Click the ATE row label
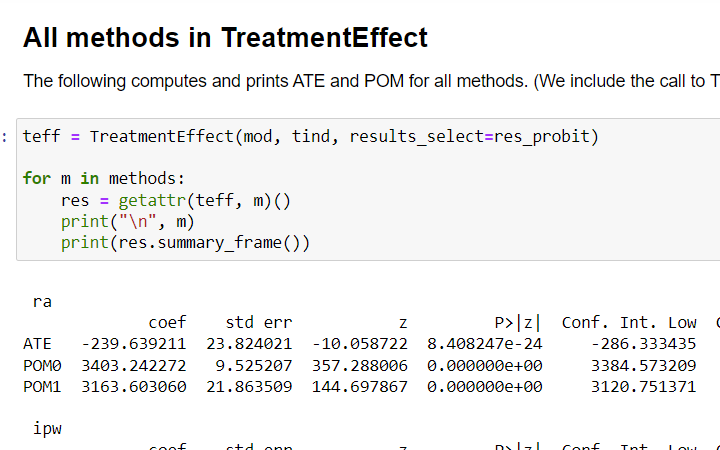The width and height of the screenshot is (720, 450). tap(37, 344)
